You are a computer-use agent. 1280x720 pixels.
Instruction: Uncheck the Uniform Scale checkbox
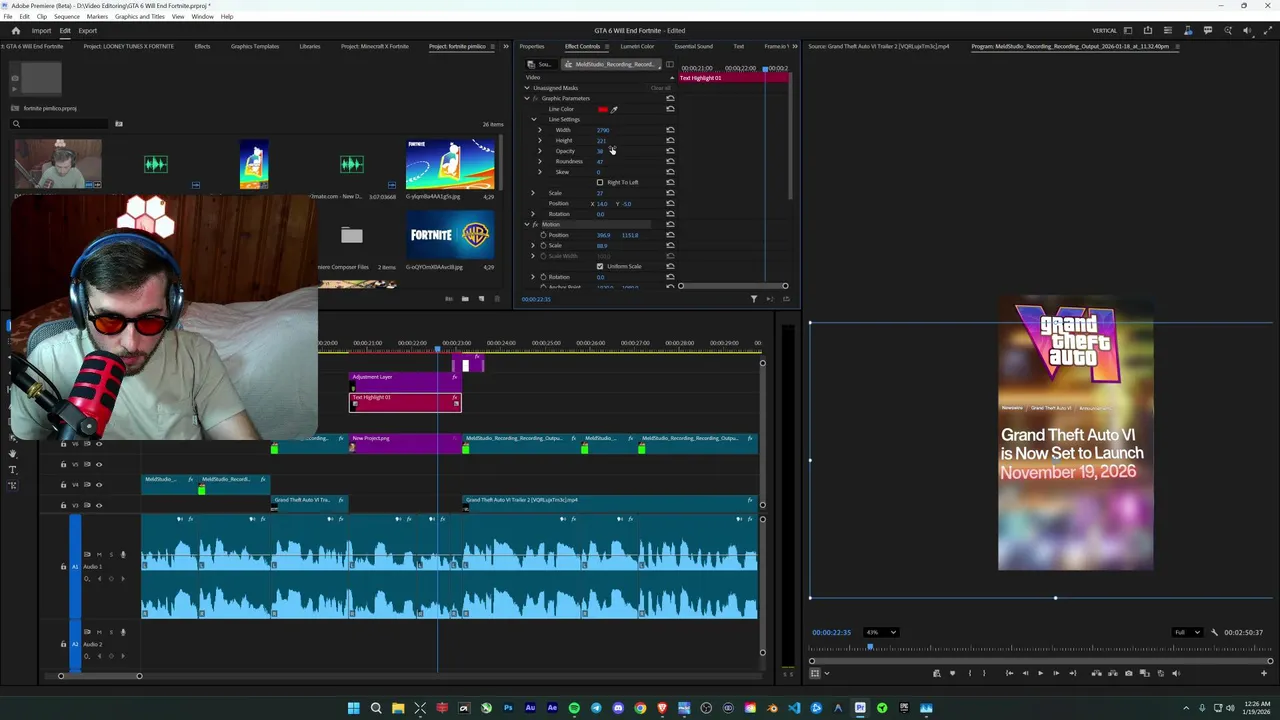[x=600, y=266]
